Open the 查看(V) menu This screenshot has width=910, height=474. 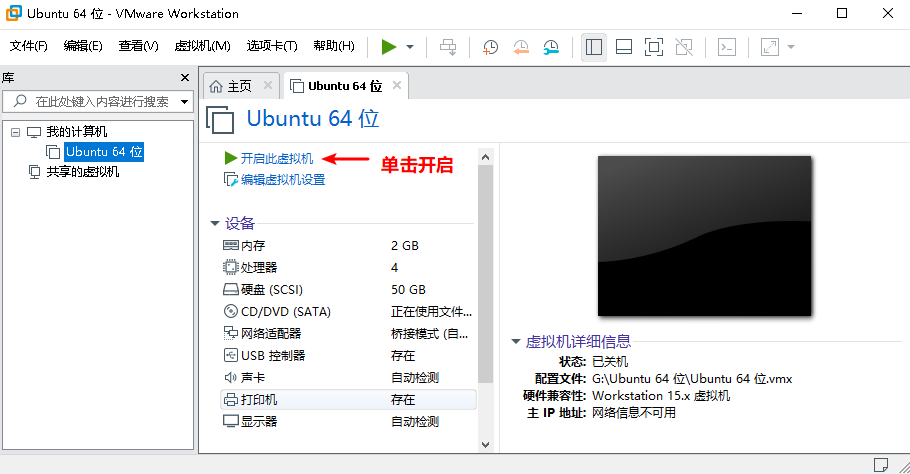(138, 46)
